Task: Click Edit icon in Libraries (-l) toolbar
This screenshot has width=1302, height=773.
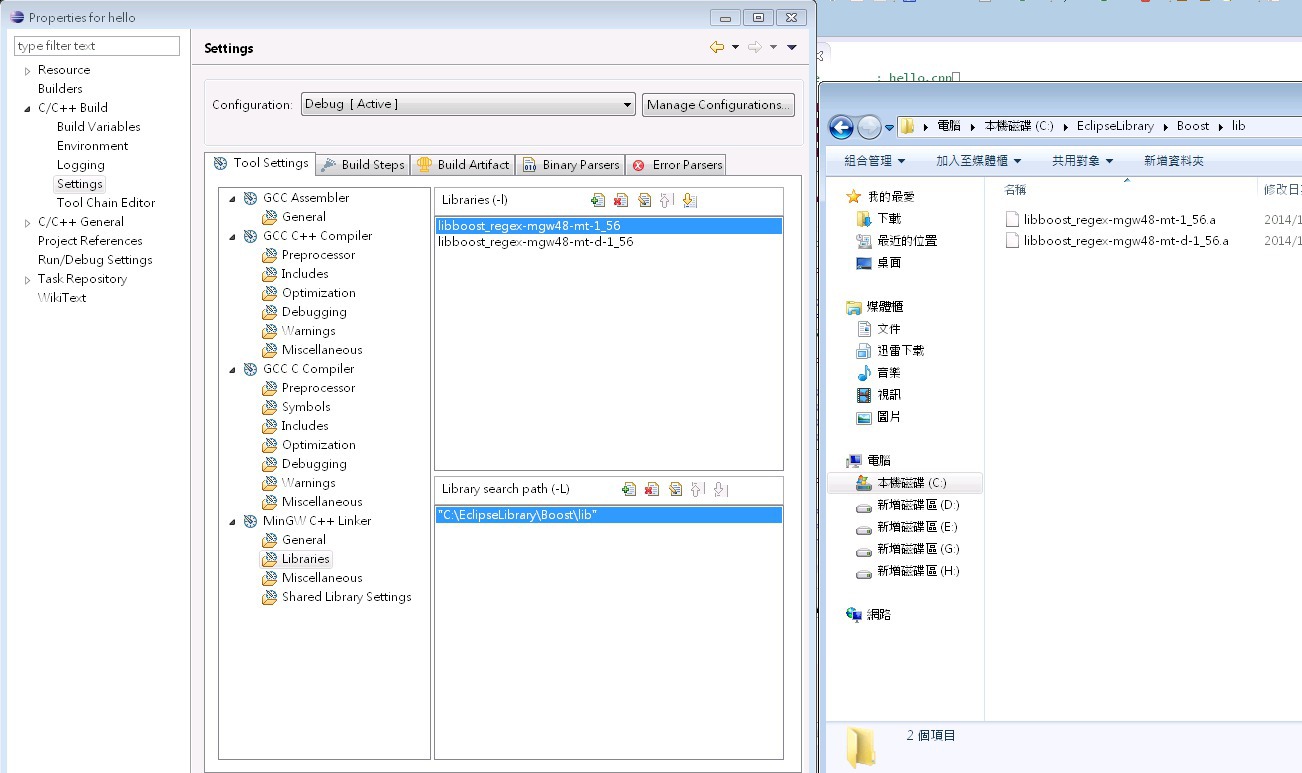Action: [x=644, y=200]
